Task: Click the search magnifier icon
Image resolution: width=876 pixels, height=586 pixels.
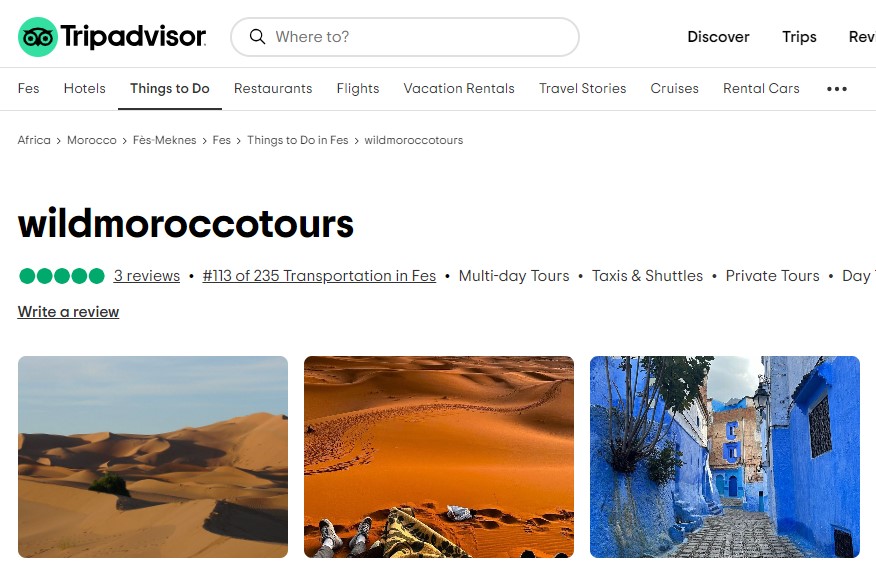Action: pyautogui.click(x=257, y=37)
